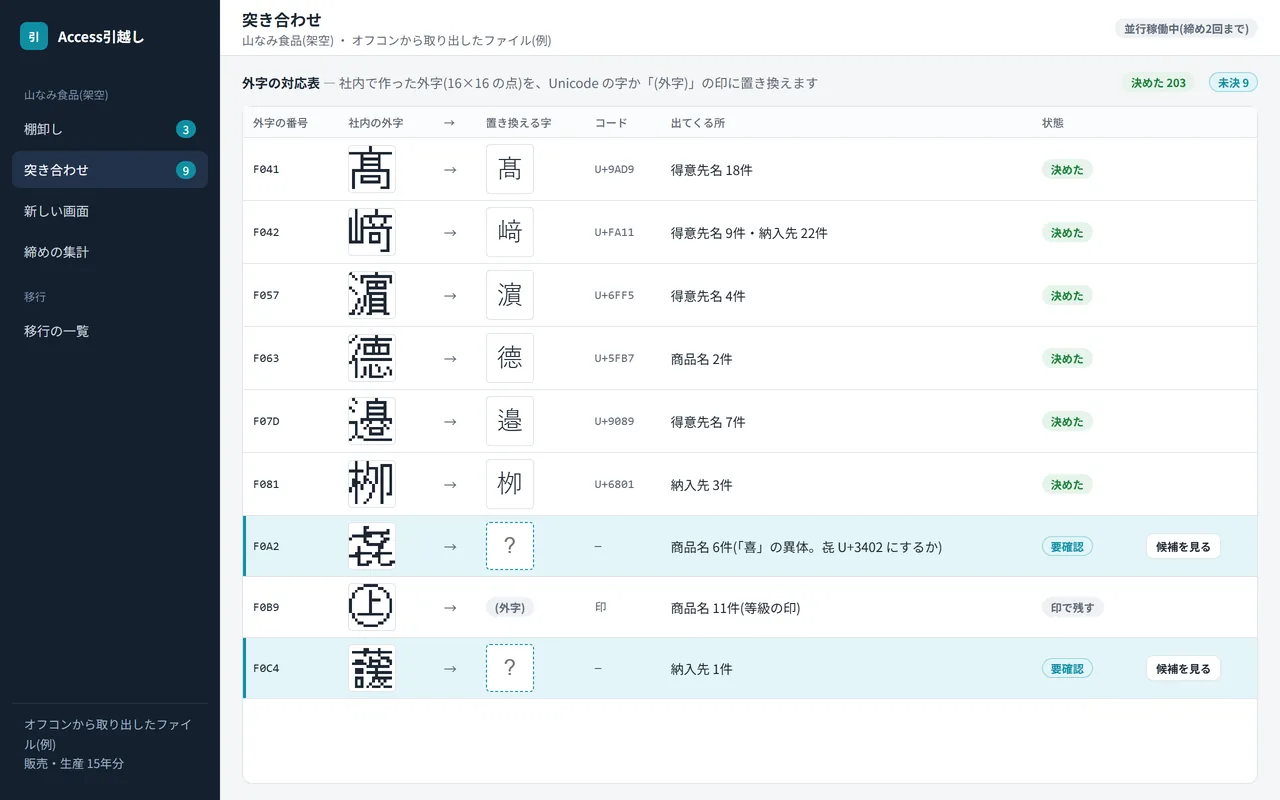Click 商品名 11件(等級の印) cell
Image resolution: width=1280 pixels, height=800 pixels.
pos(735,608)
